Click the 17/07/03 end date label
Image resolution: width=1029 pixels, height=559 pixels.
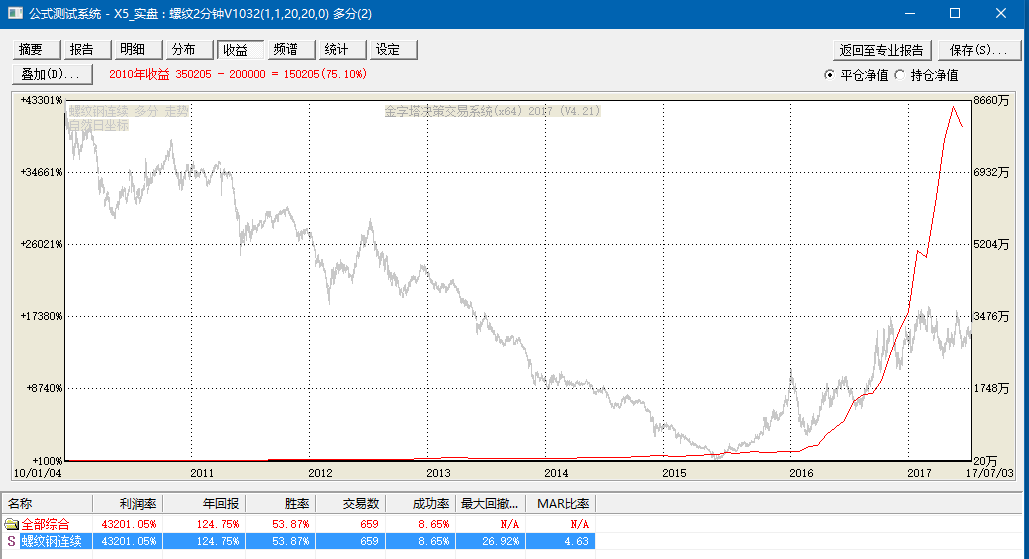click(990, 473)
